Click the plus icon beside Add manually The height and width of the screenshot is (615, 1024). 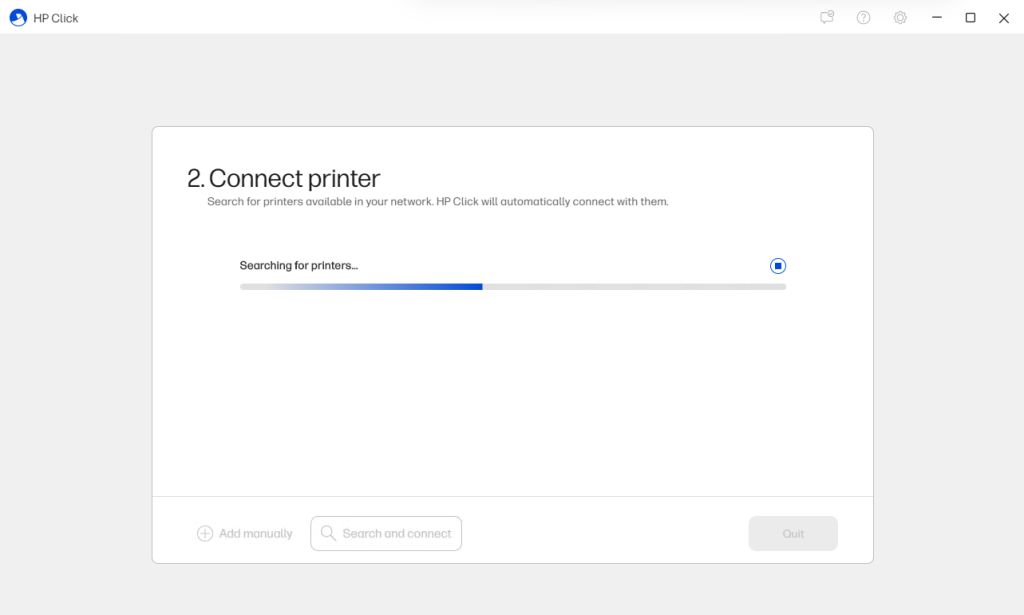click(x=204, y=533)
